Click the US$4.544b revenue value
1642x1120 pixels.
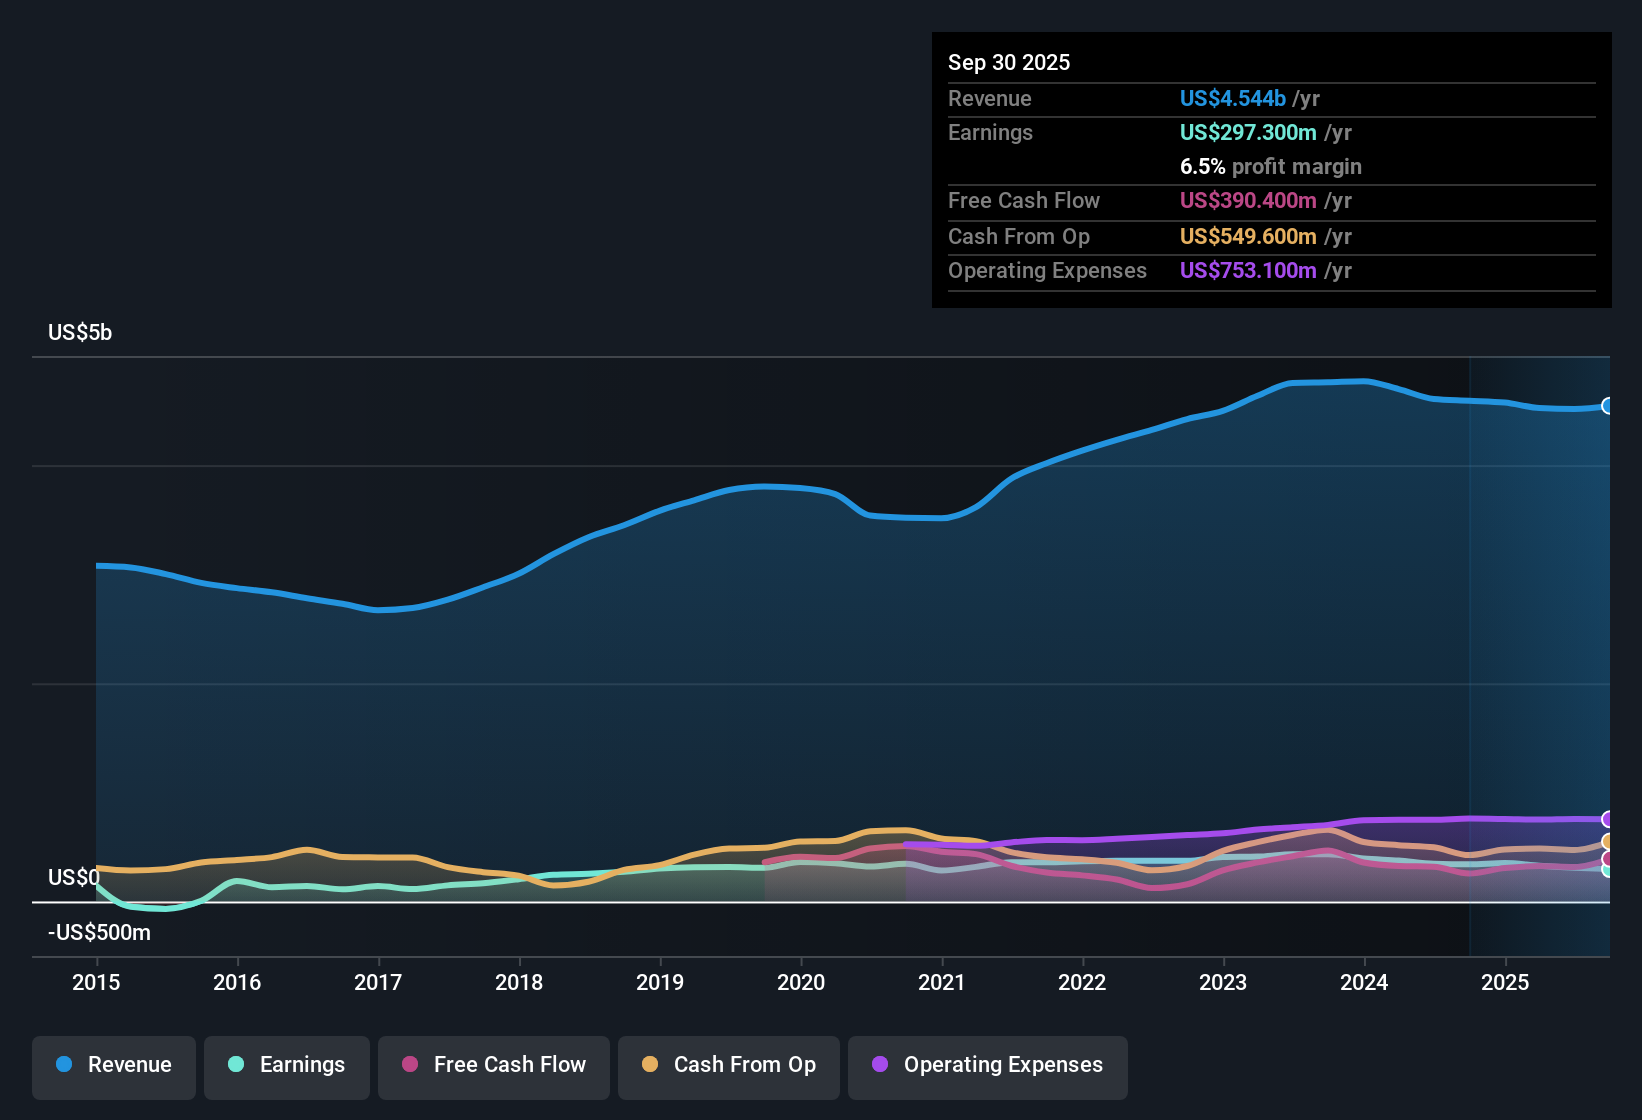pos(1232,98)
